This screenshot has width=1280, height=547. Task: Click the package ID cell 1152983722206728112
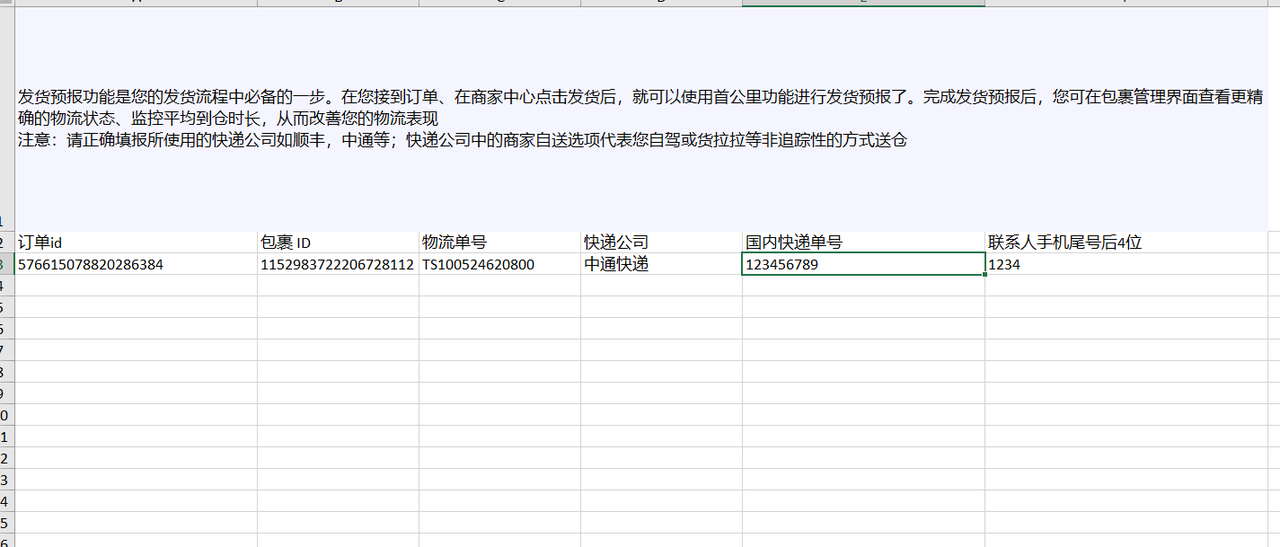pos(338,264)
